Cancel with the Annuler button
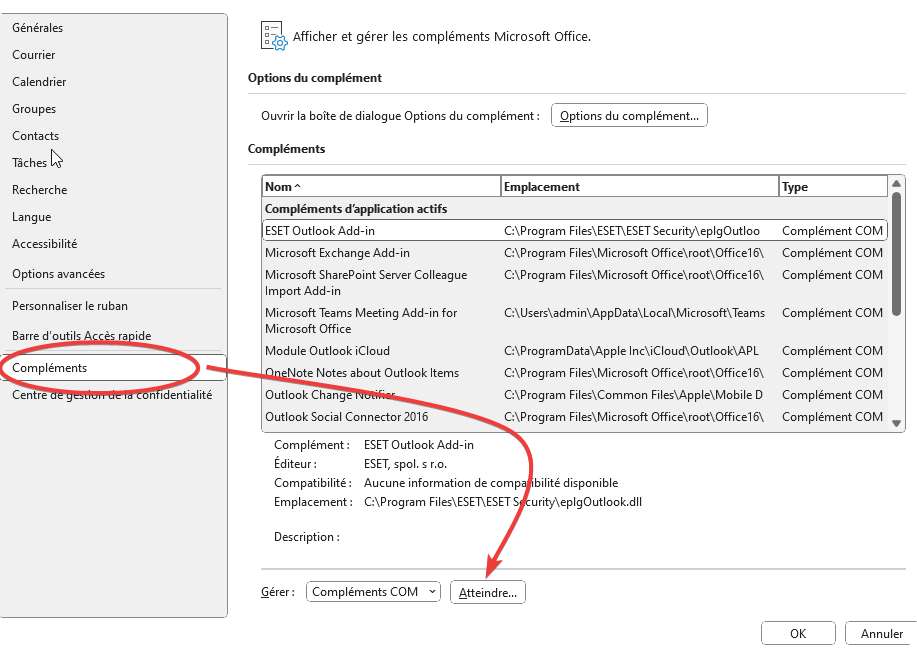917x649 pixels. (881, 633)
